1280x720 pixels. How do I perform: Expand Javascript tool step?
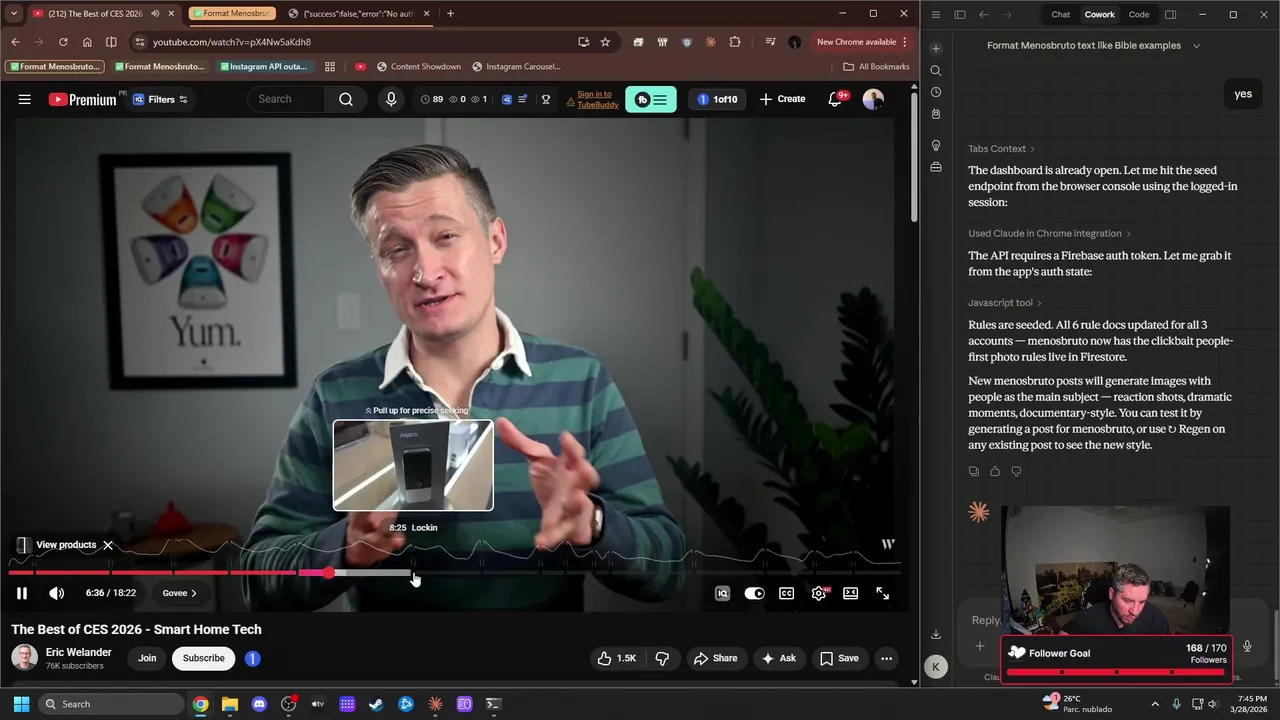(1004, 303)
